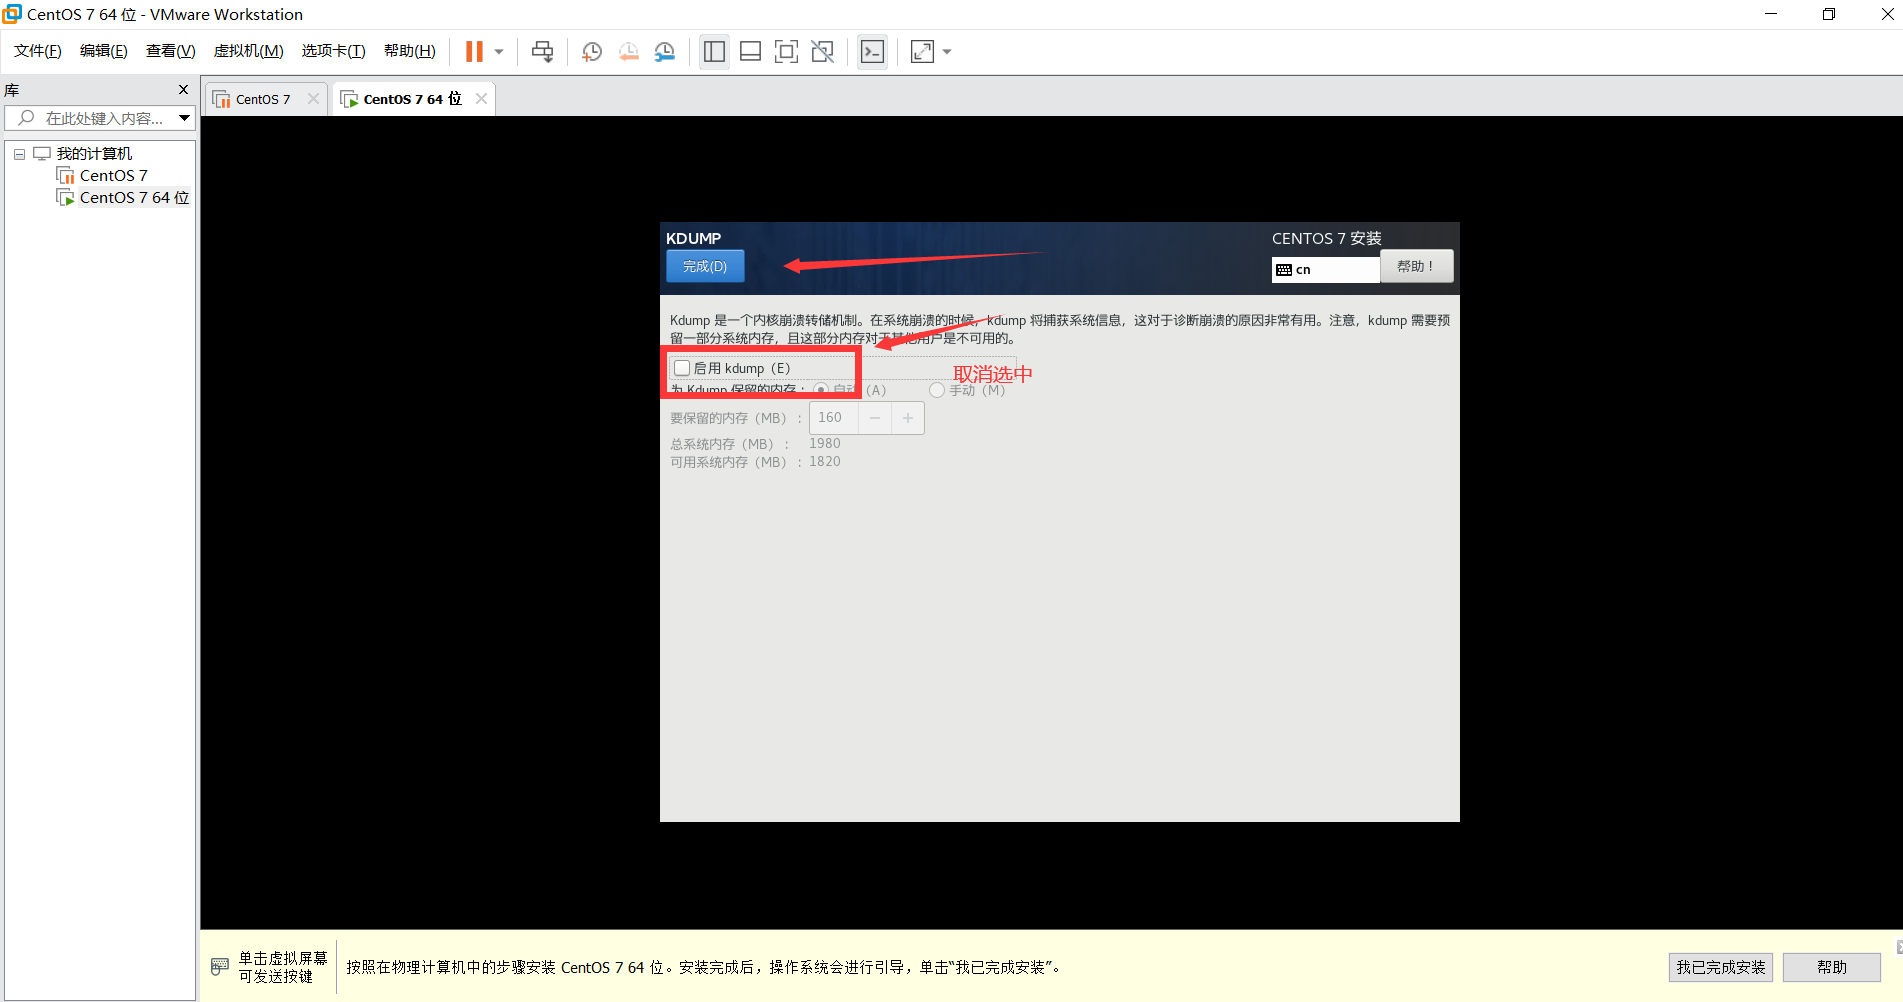Open the 文件(F) menu
The width and height of the screenshot is (1903, 1002).
coord(38,51)
